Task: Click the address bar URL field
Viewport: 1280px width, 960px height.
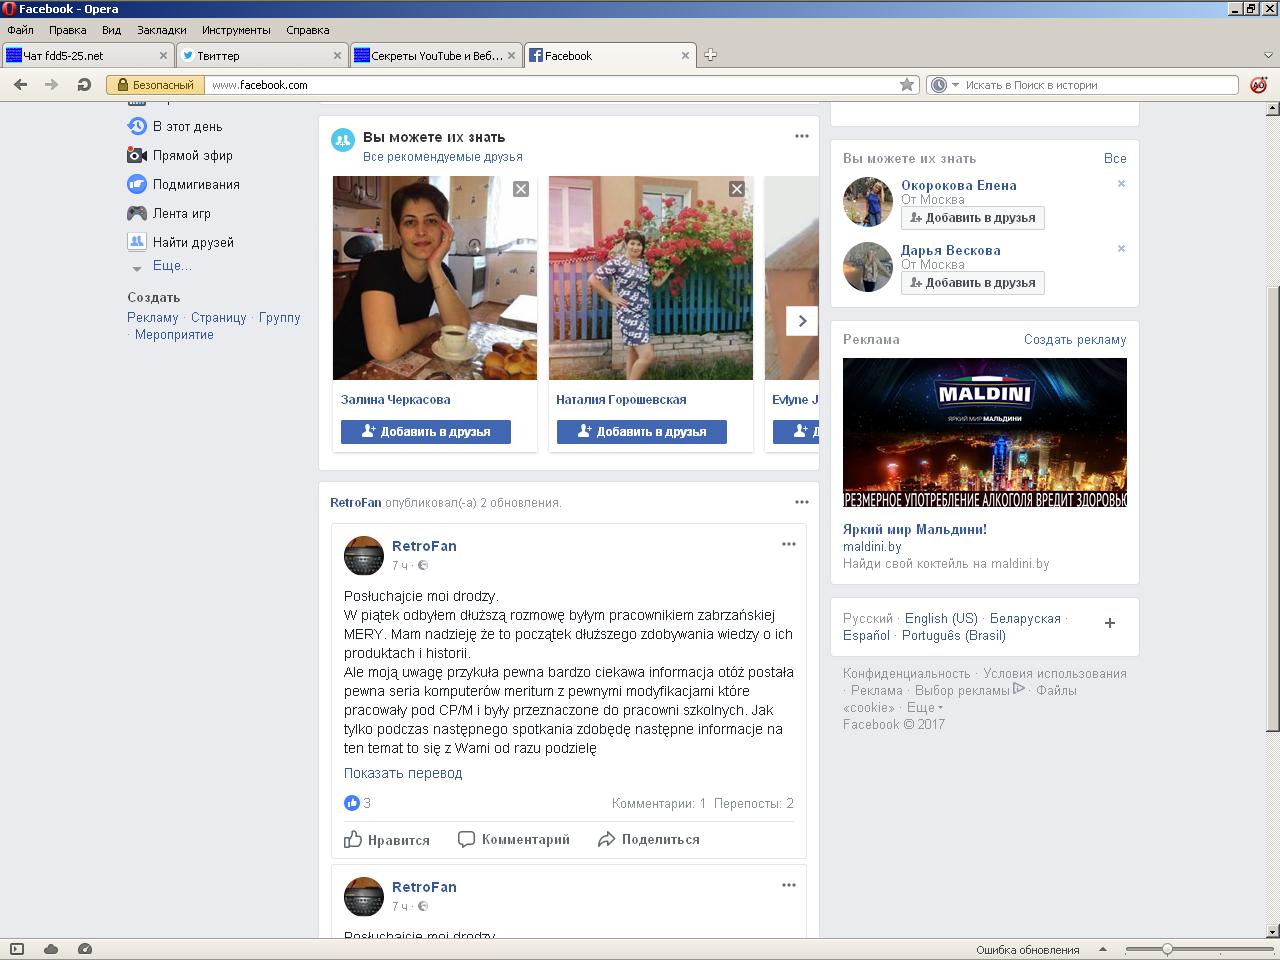Action: pyautogui.click(x=550, y=85)
